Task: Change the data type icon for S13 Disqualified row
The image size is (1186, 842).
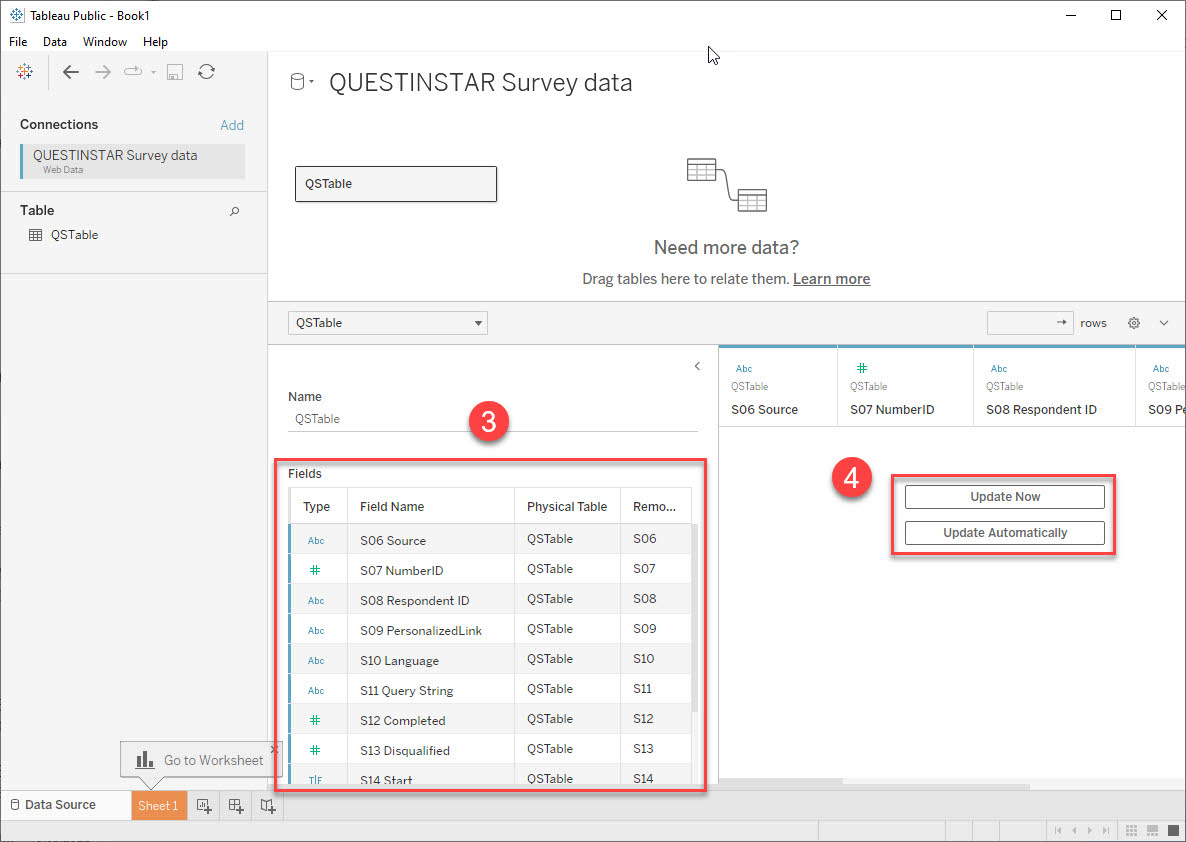Action: pyautogui.click(x=315, y=750)
